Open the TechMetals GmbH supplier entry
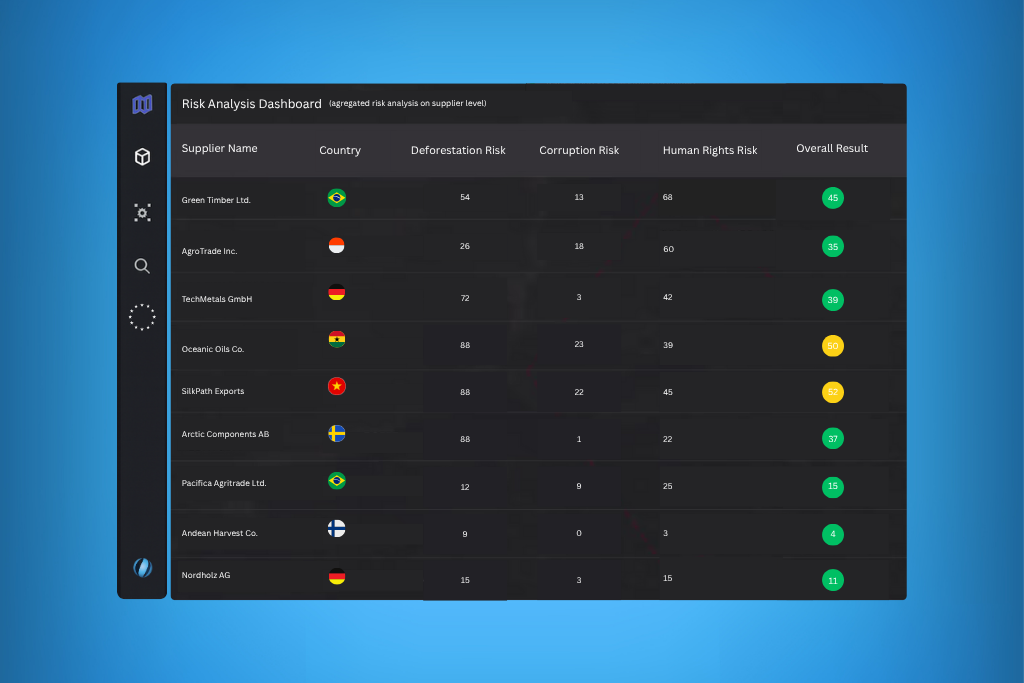The height and width of the screenshot is (683, 1024). click(217, 299)
